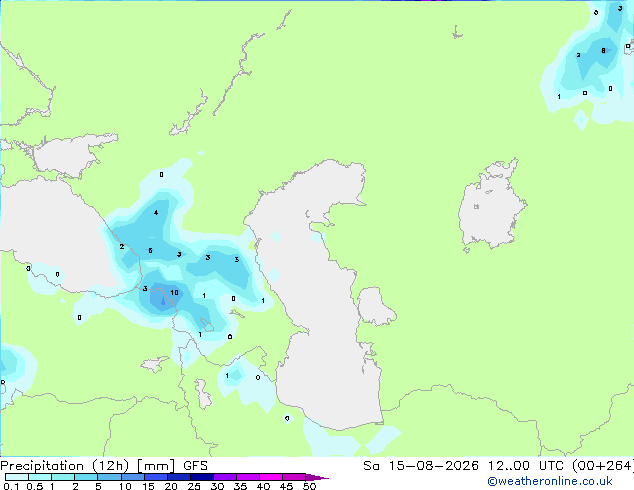Pick the 45–50 mm legend swatch
Viewport: 634px width, 490px height.
[294, 477]
